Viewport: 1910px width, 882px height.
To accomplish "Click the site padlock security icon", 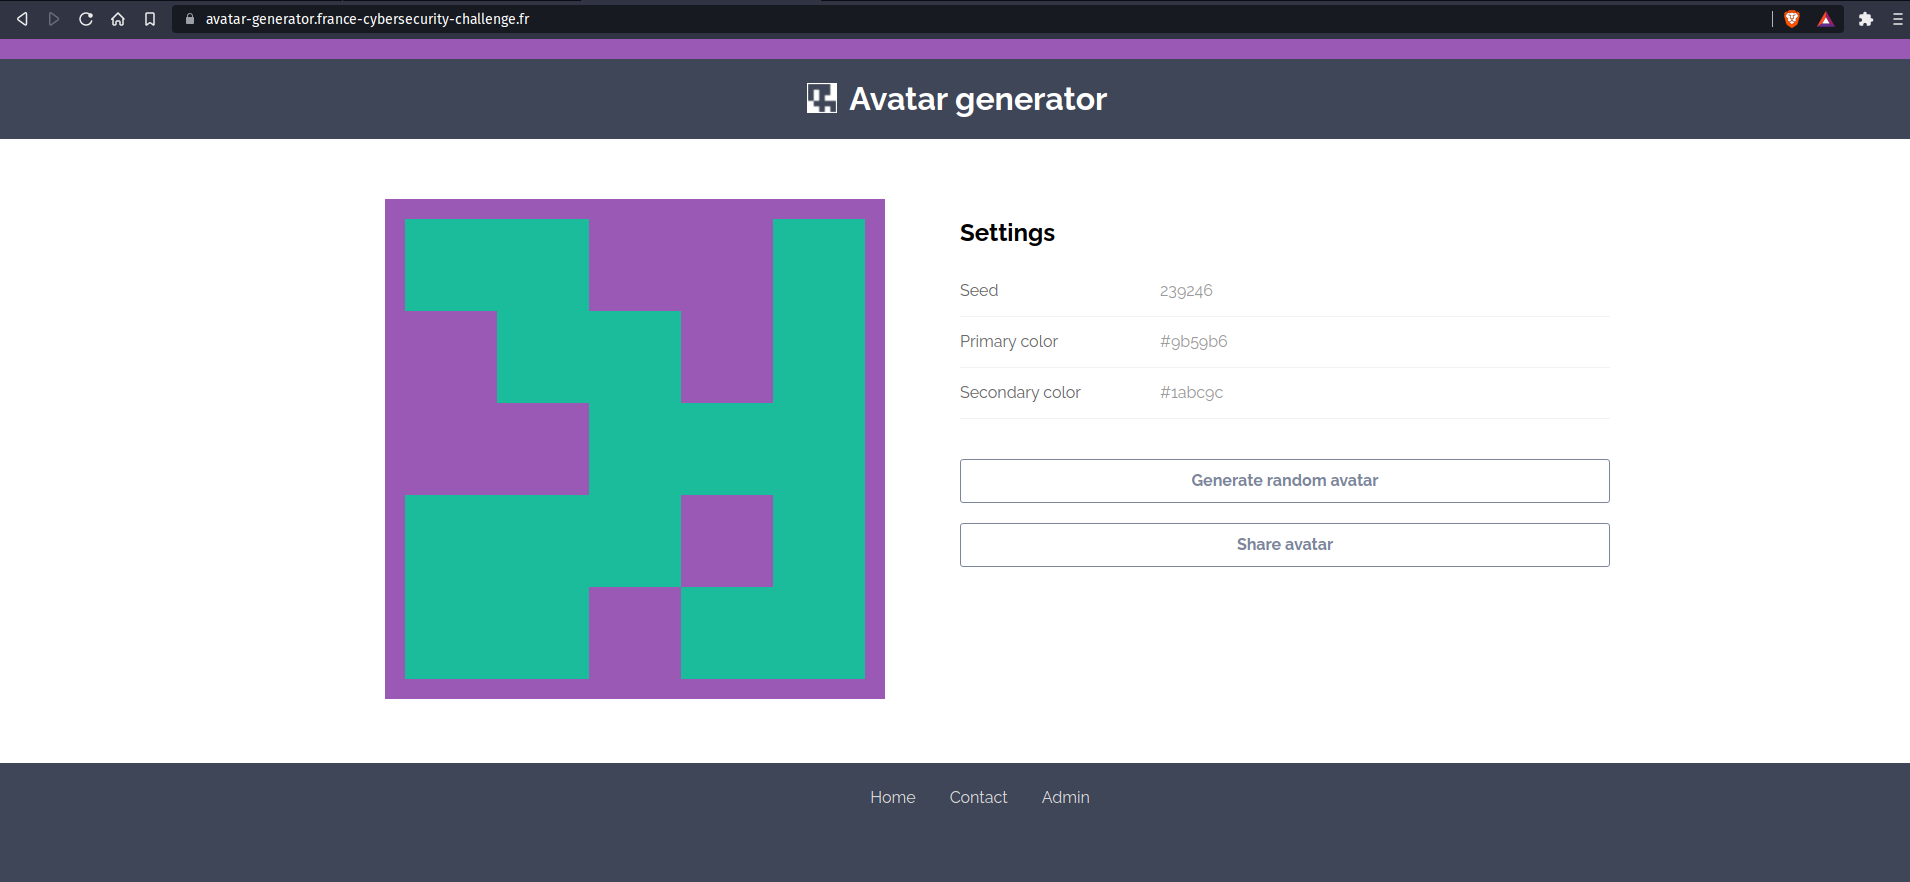I will coord(190,19).
